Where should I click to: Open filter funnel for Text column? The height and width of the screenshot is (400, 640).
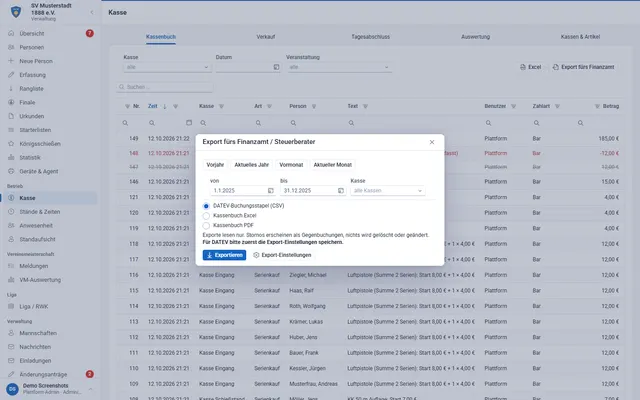pyautogui.click(x=365, y=107)
